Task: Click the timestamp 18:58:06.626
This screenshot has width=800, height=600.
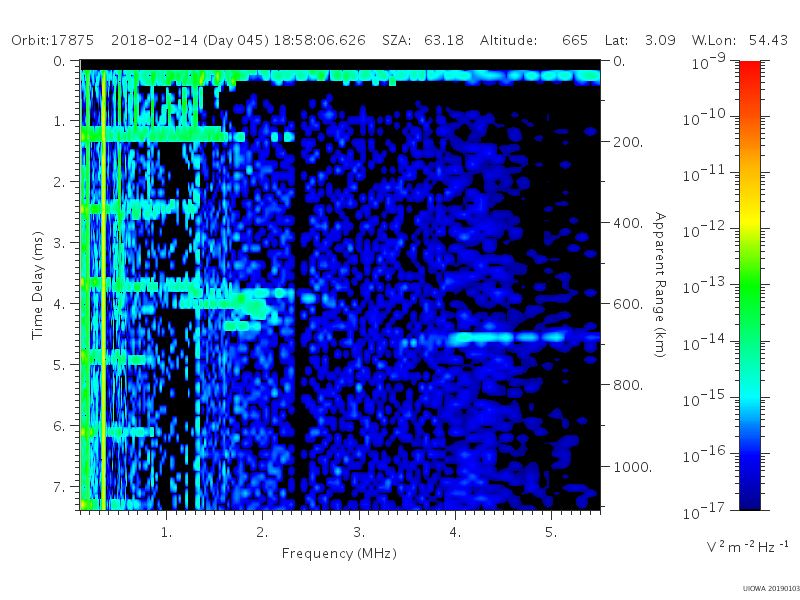Action: (319, 40)
